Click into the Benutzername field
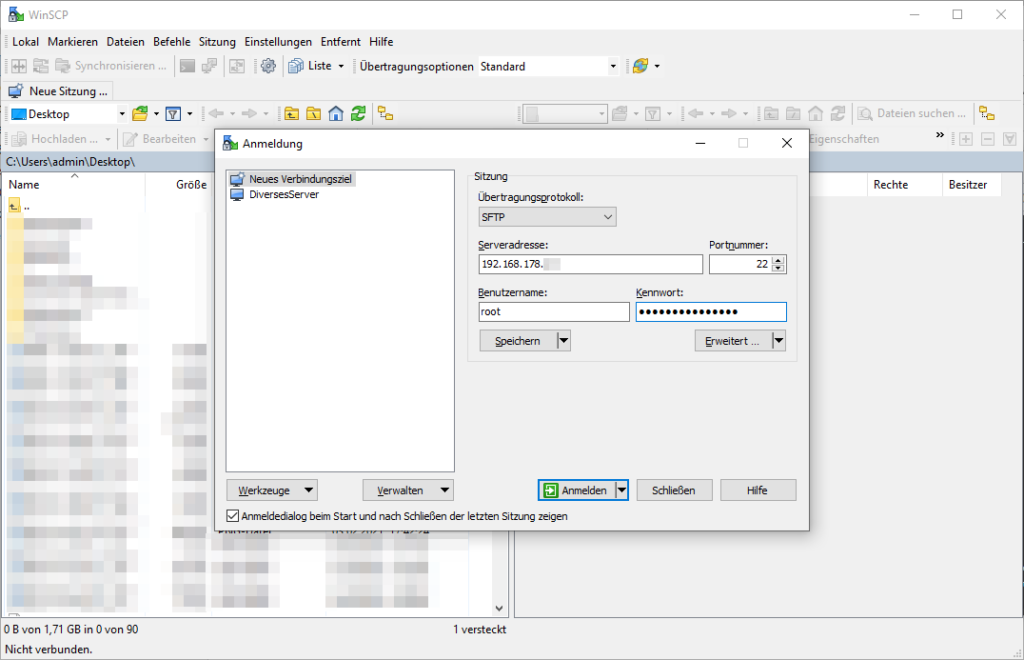Viewport: 1024px width, 660px height. [x=554, y=312]
